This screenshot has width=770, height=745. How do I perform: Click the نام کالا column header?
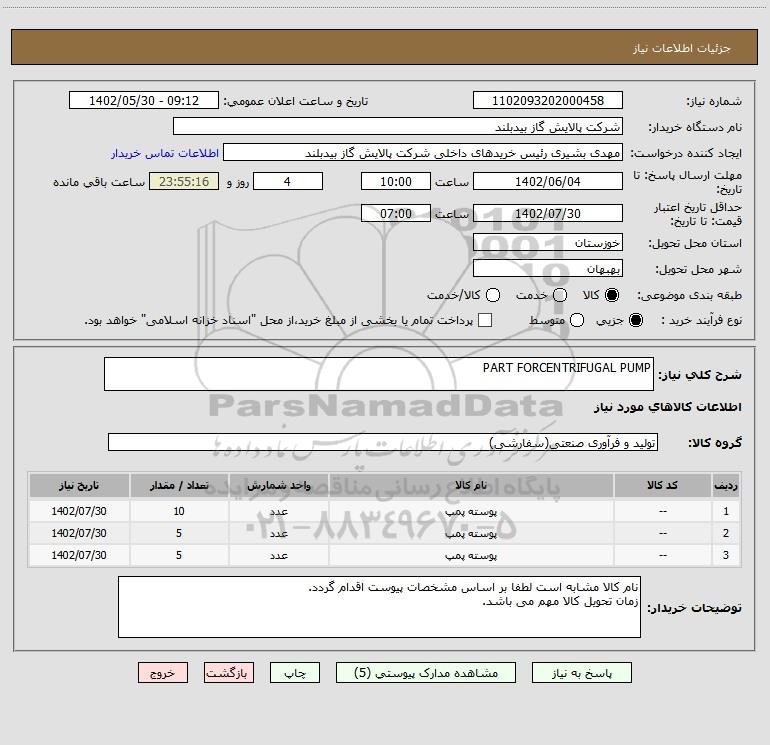pos(470,485)
